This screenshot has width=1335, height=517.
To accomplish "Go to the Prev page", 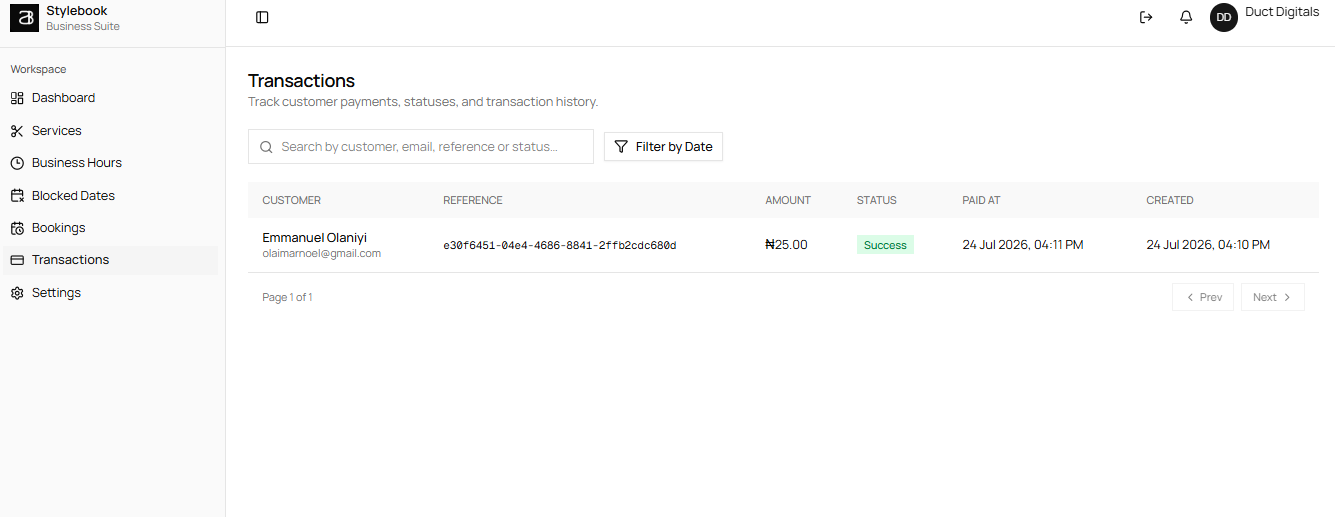I will (x=1203, y=297).
